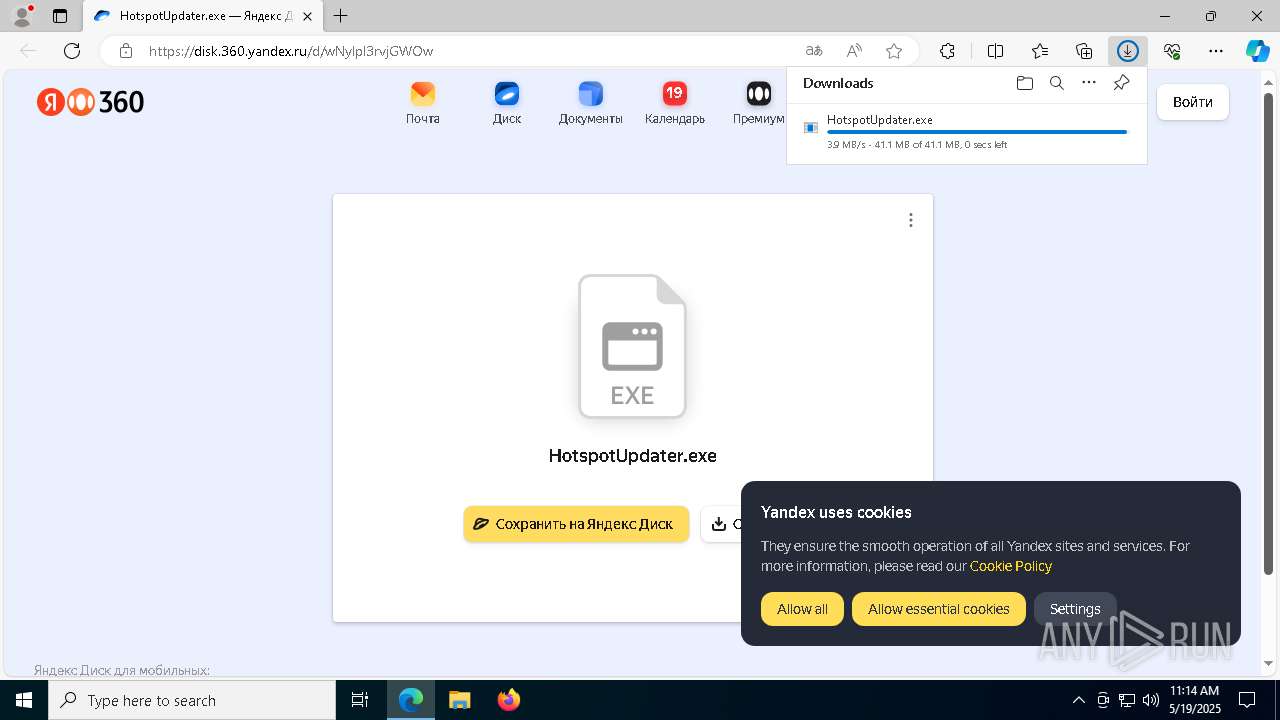
Task: Select the HotspotUpdater.exe browser tab
Action: (202, 16)
